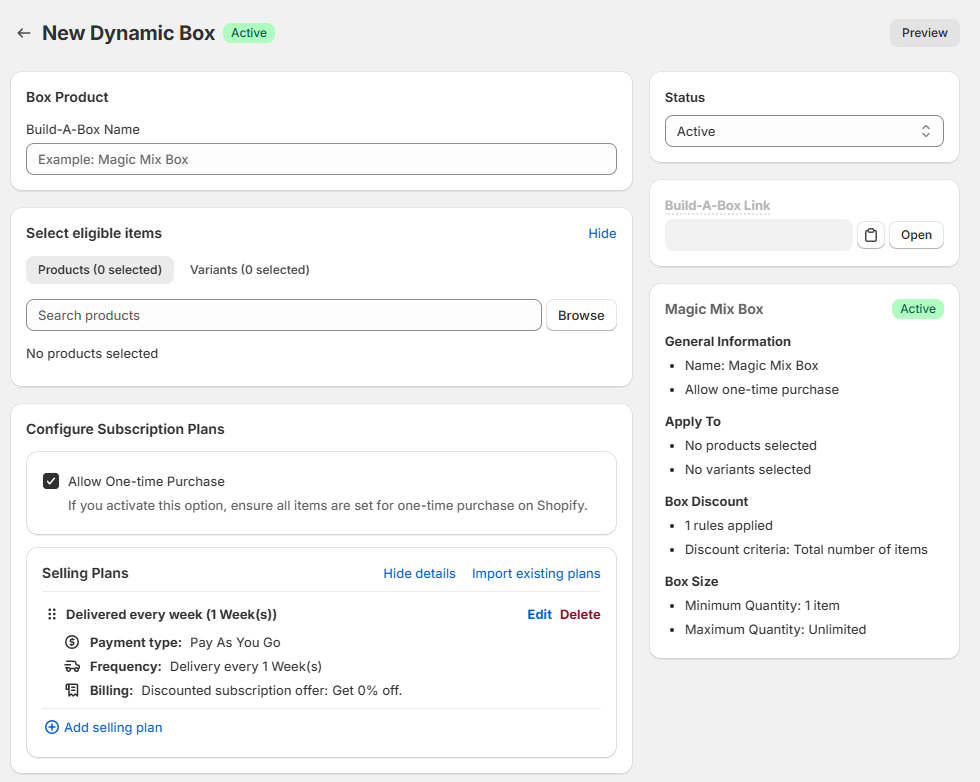Click the Preview button
This screenshot has height=782, width=980.
point(924,33)
